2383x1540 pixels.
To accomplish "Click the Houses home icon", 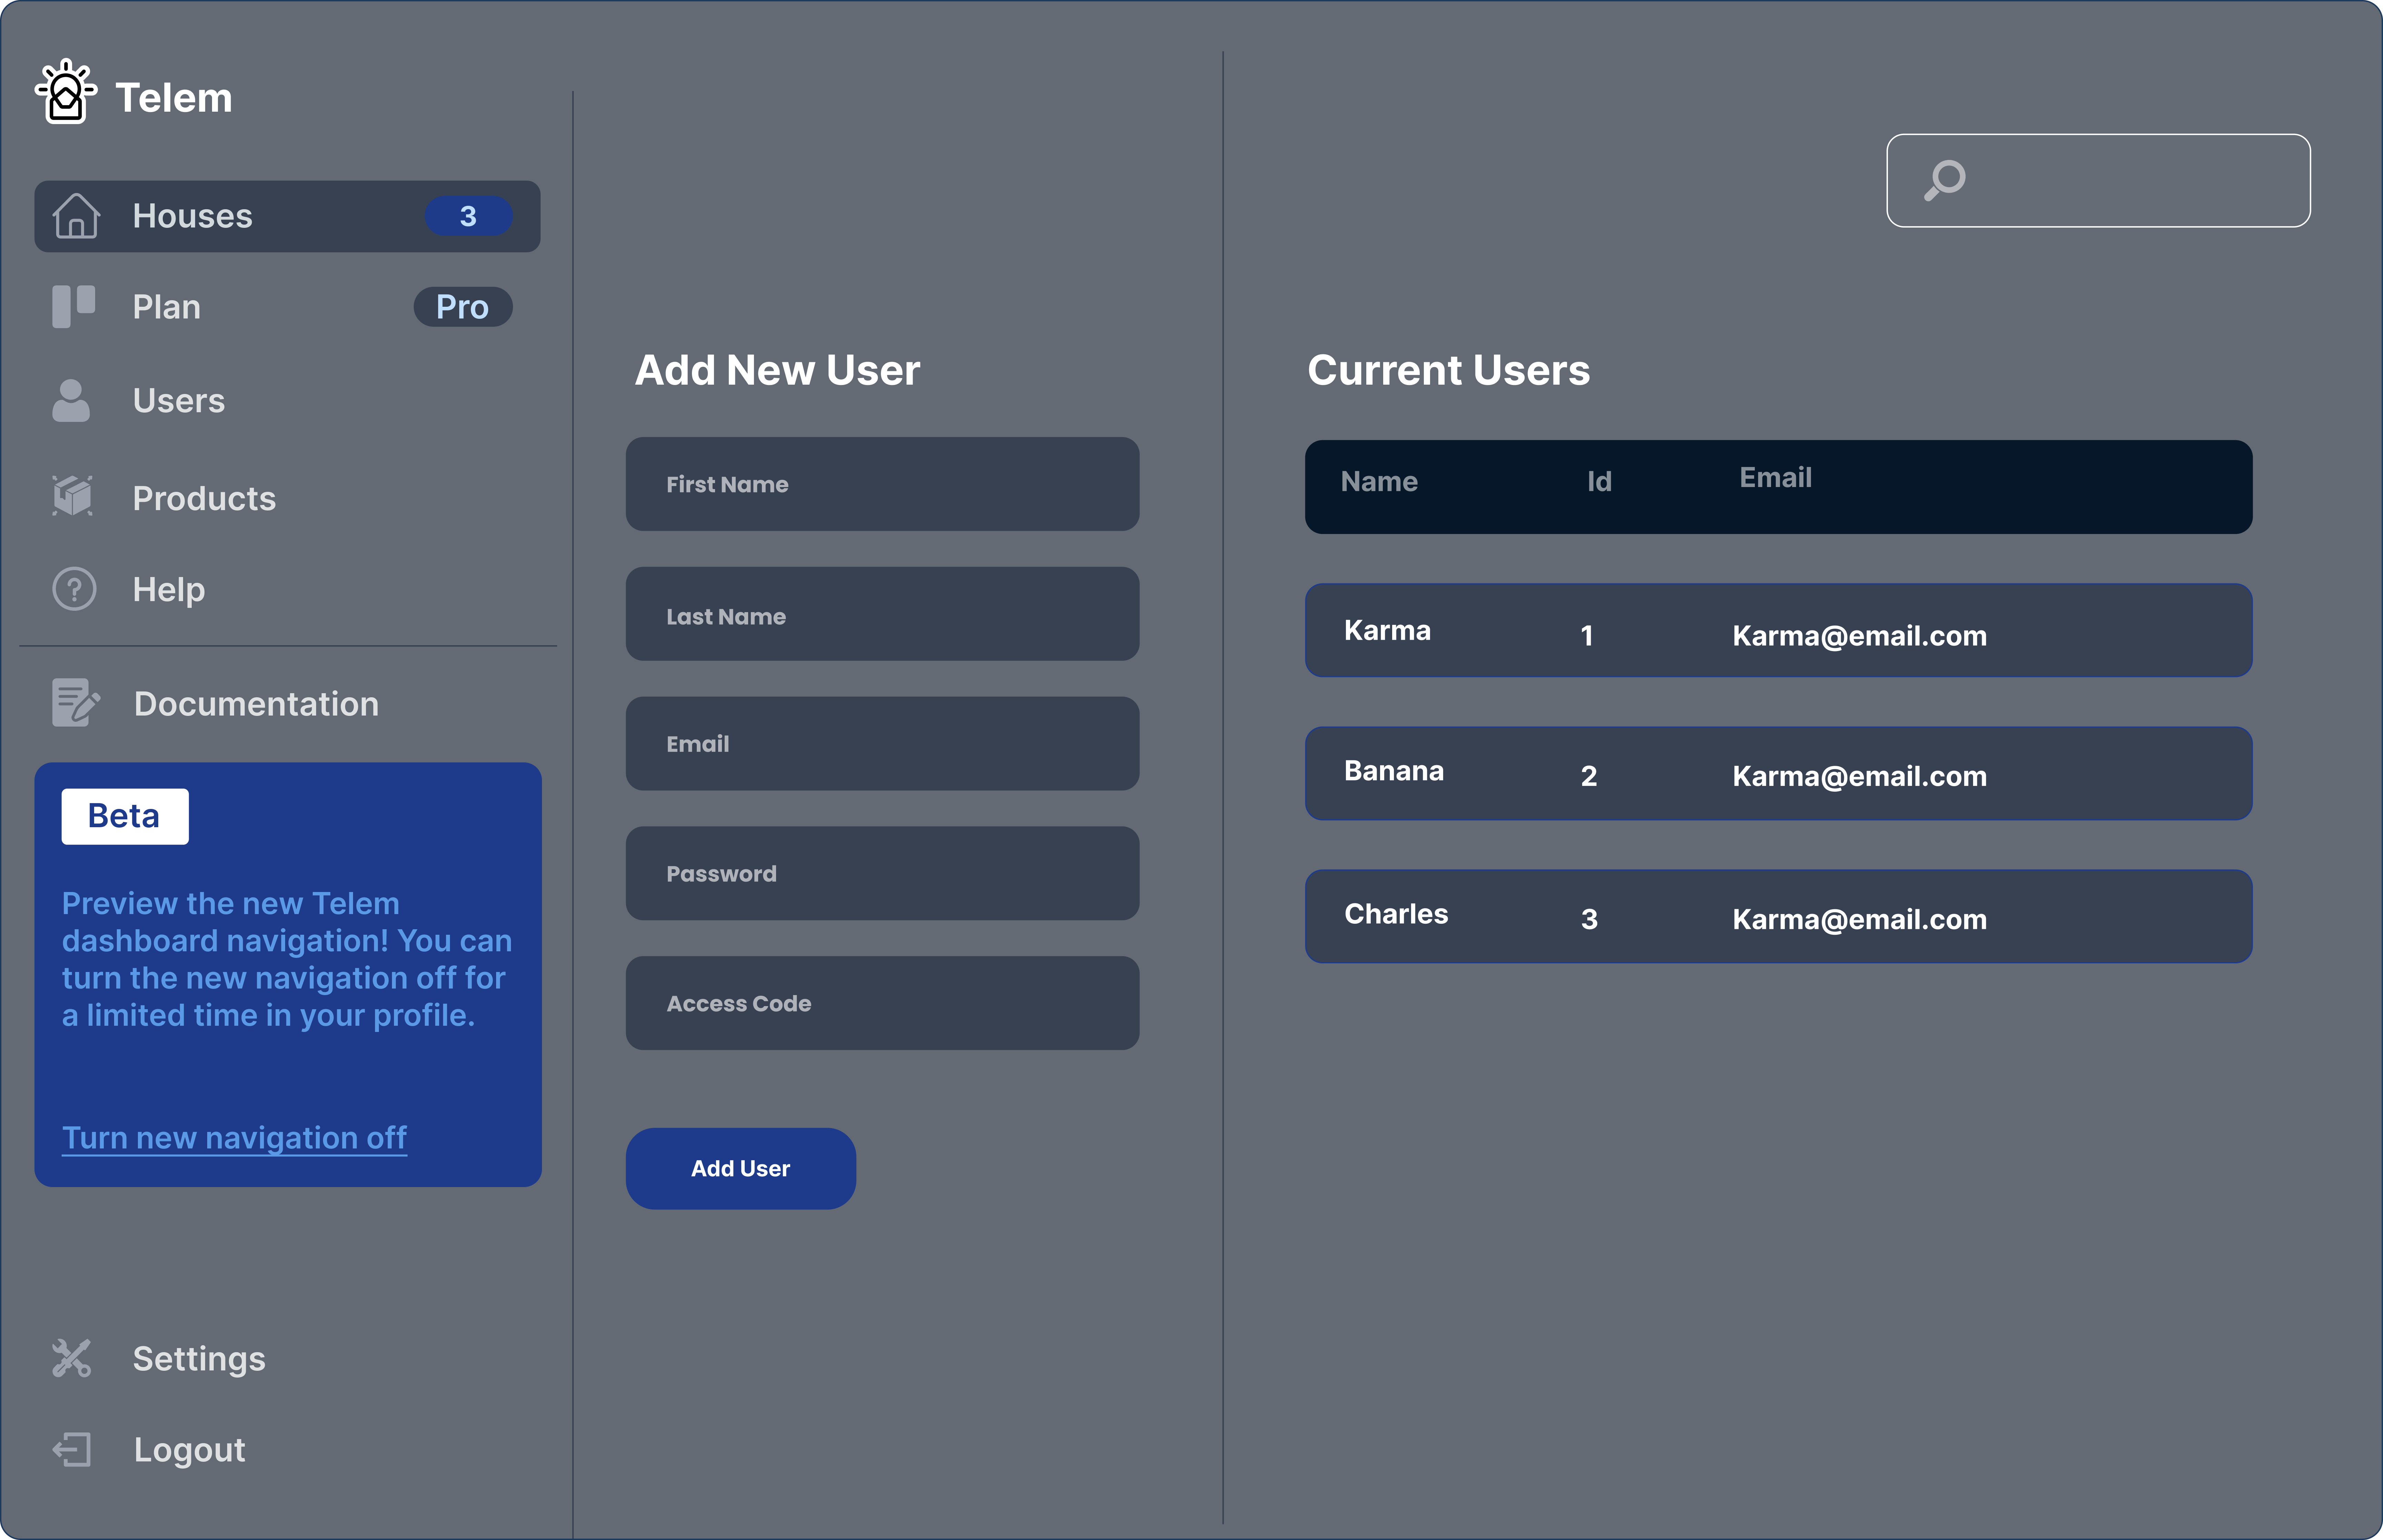I will point(76,216).
